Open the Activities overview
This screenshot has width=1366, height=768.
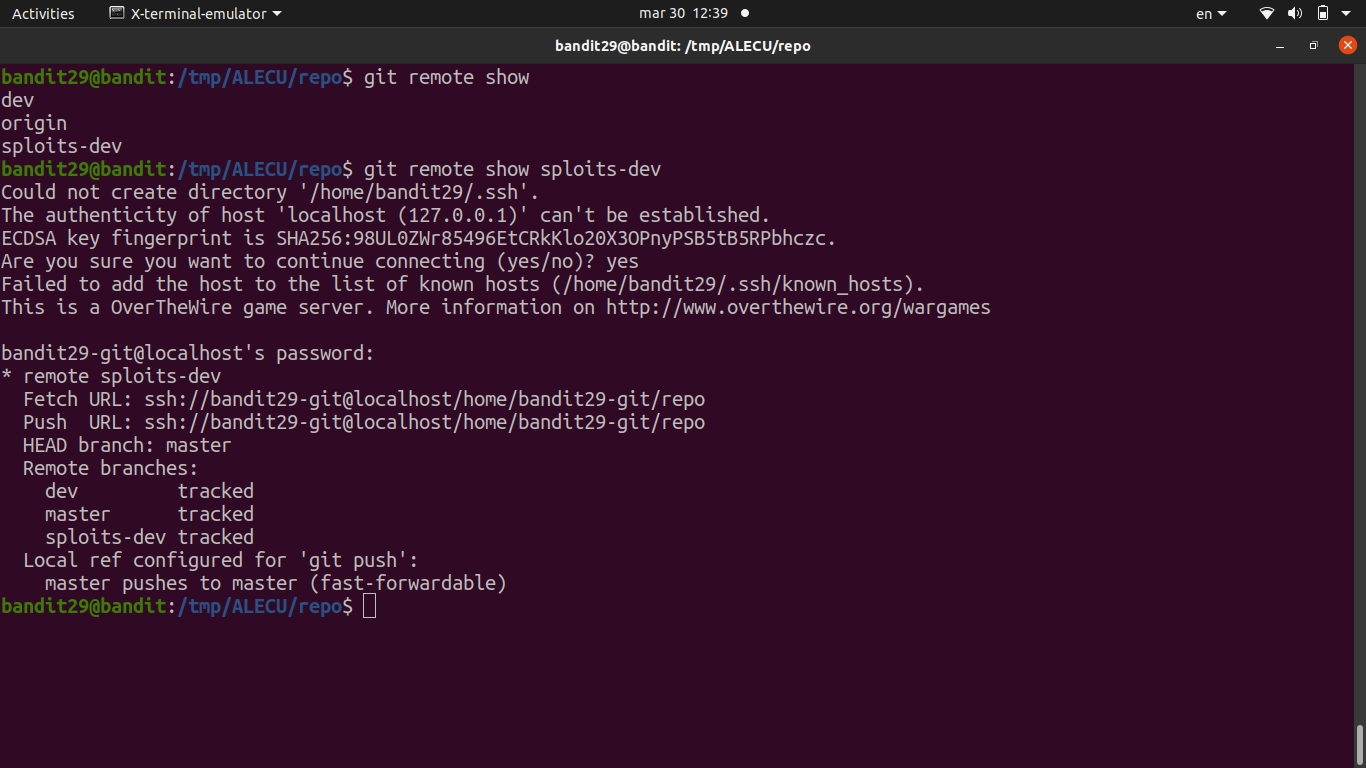pyautogui.click(x=43, y=14)
